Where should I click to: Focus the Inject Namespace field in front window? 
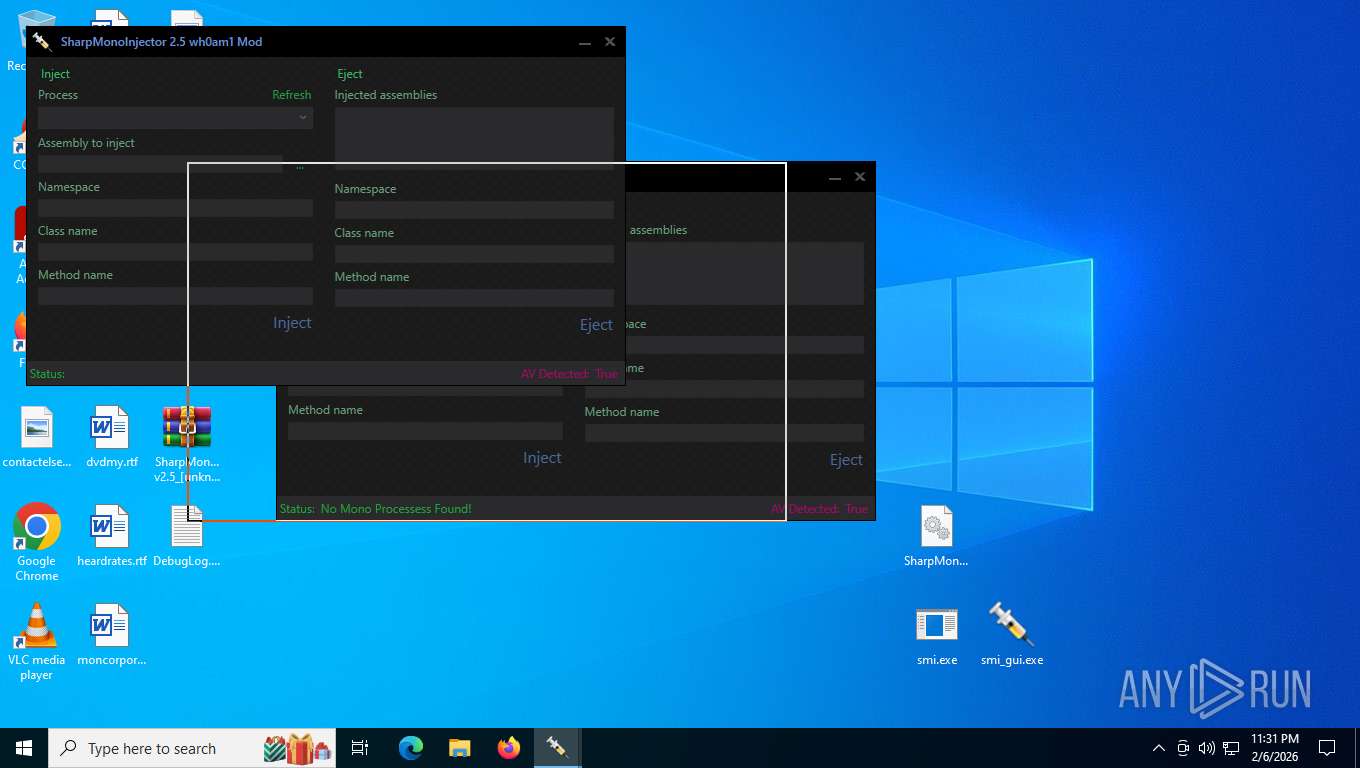(x=175, y=208)
